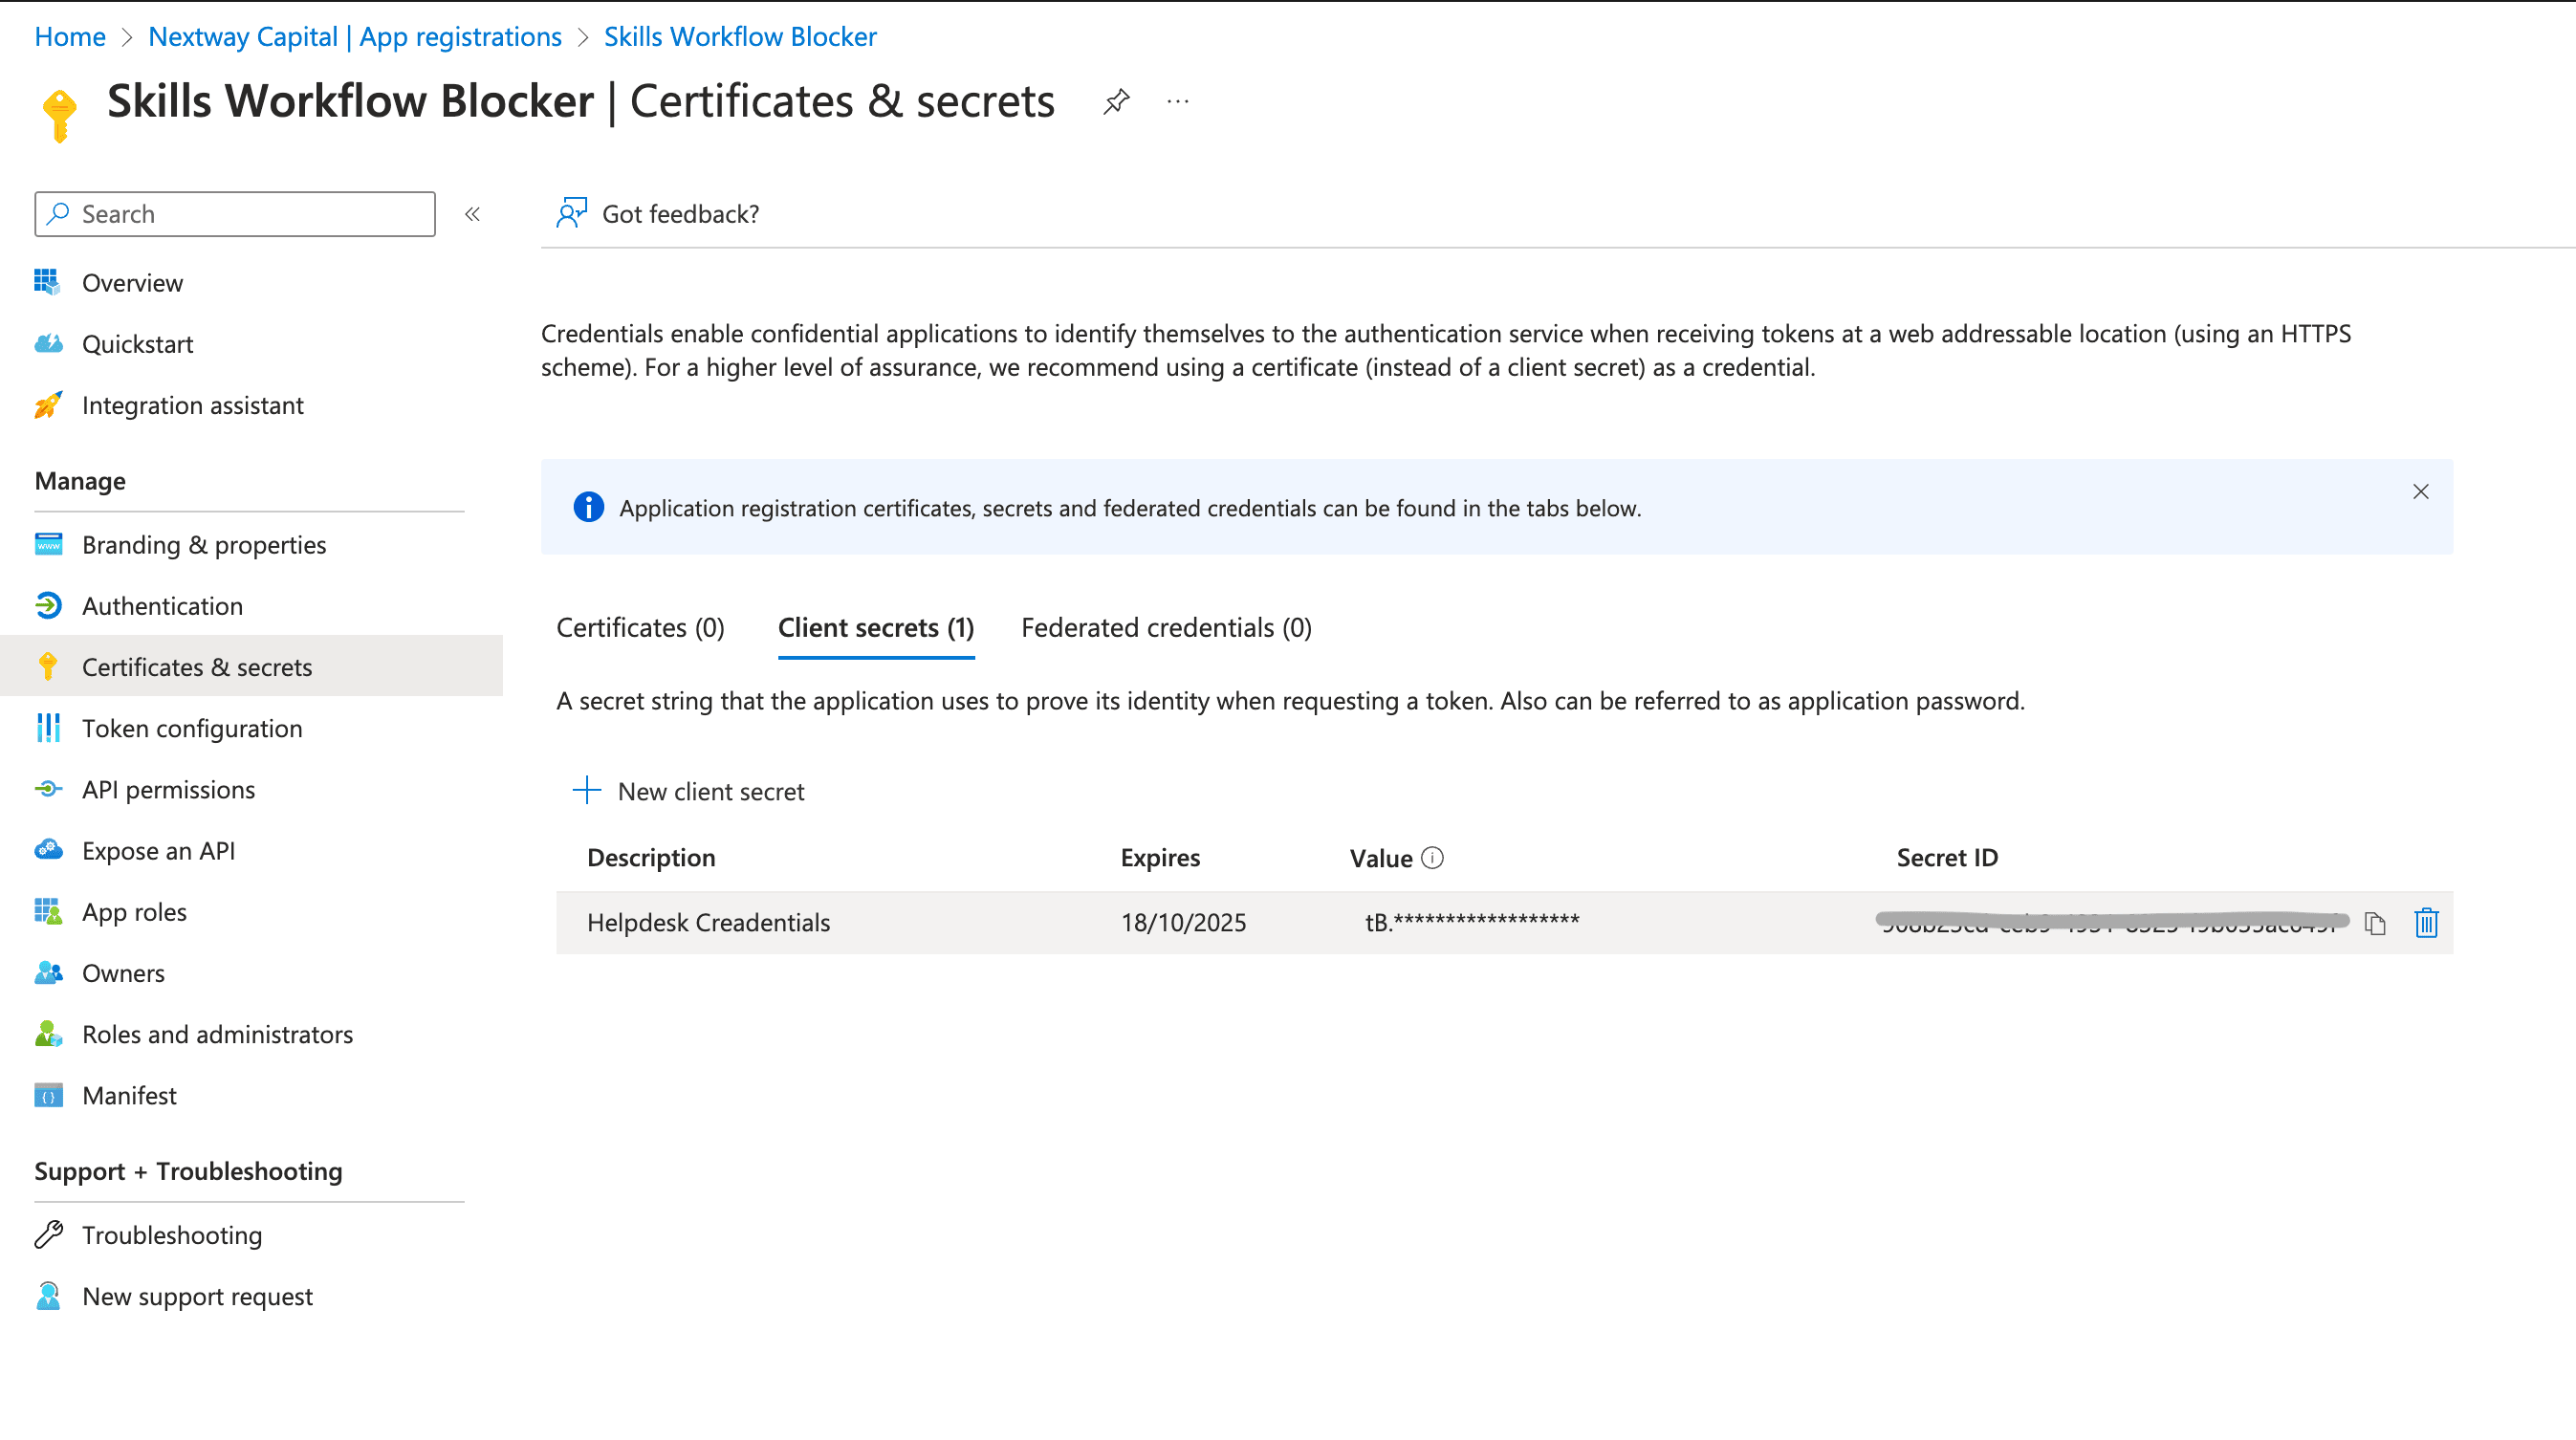Open the ellipsis more options menu

tap(1178, 101)
